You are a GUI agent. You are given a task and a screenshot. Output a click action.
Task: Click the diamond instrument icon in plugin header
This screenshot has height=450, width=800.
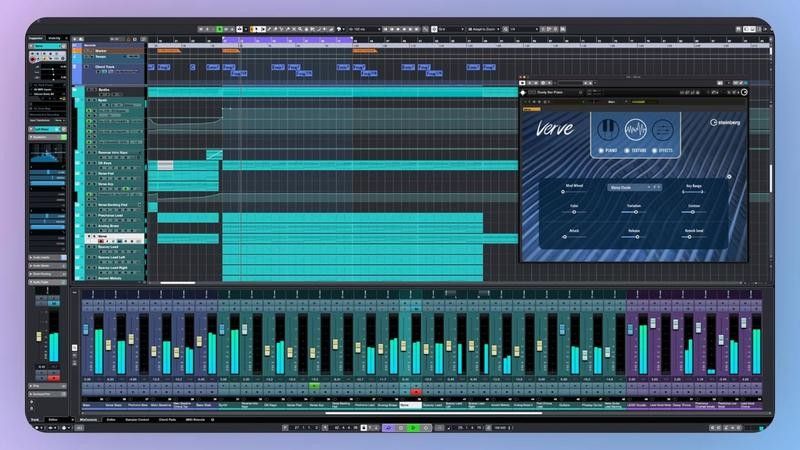click(523, 92)
